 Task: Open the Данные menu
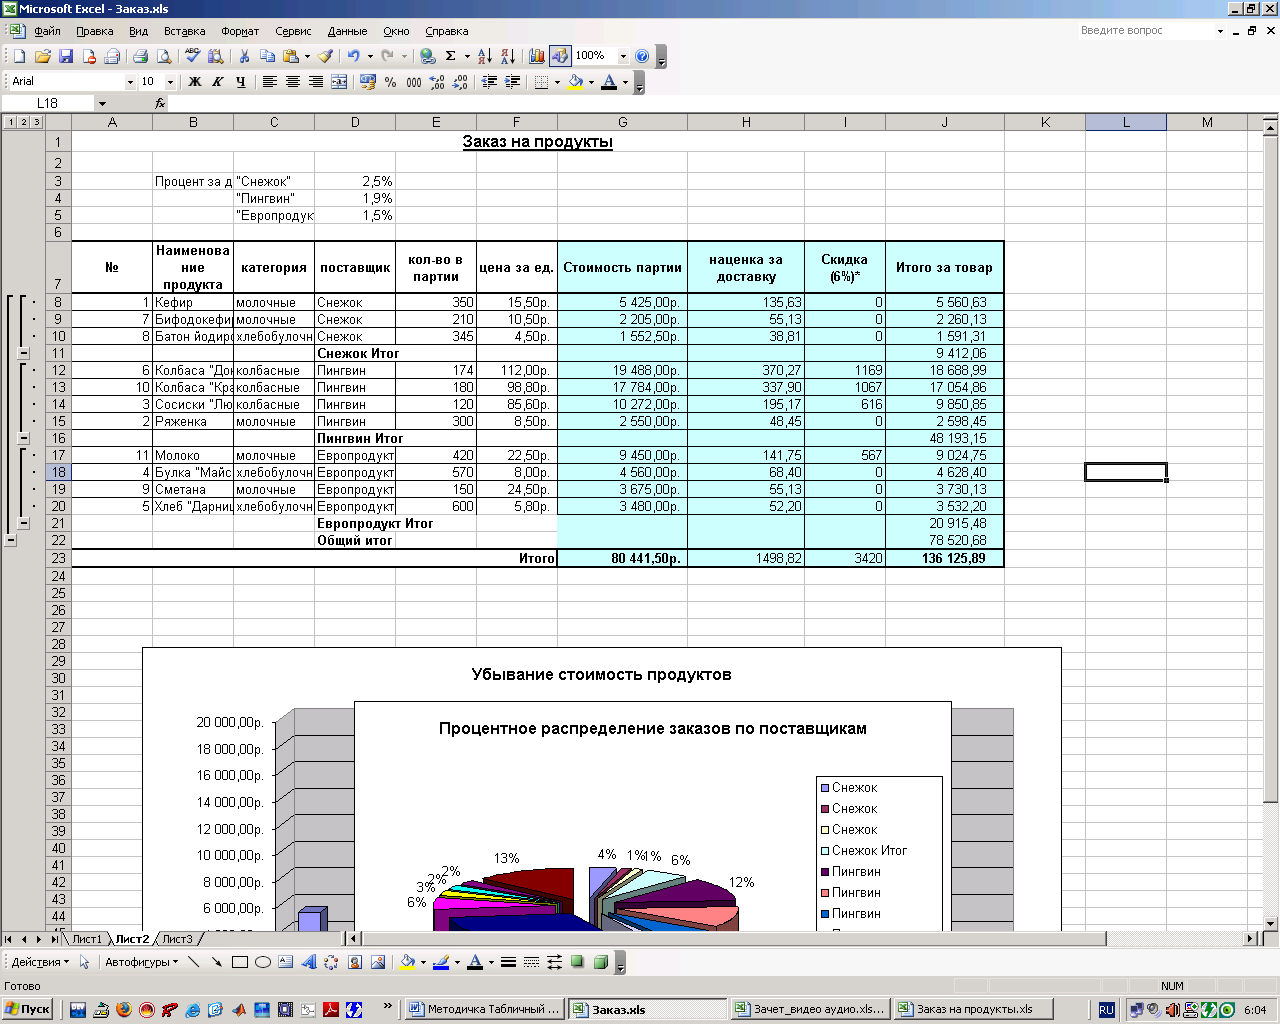[347, 31]
